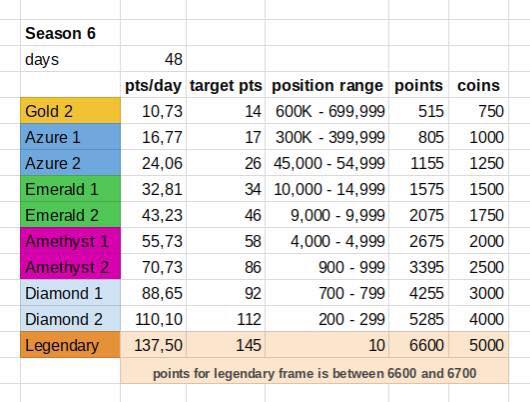Click the Amethyst 1 magenta cell
Screen dimensions: 530x402
tap(70, 241)
